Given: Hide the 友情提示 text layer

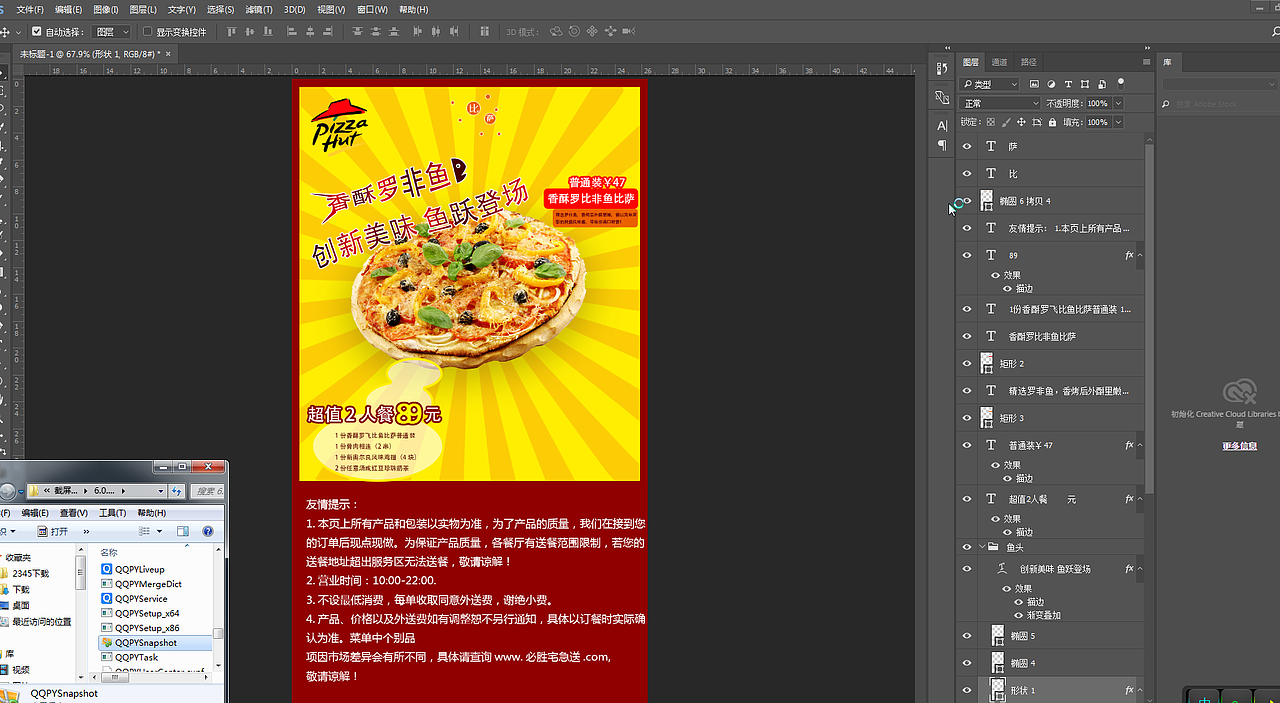Looking at the screenshot, I should (966, 228).
